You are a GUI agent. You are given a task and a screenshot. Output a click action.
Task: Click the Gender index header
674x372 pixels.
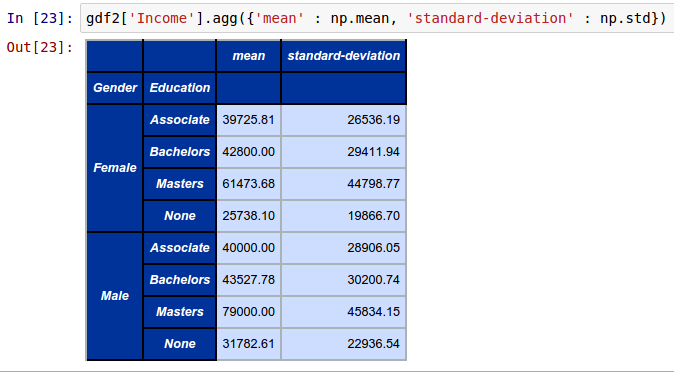[x=115, y=88]
